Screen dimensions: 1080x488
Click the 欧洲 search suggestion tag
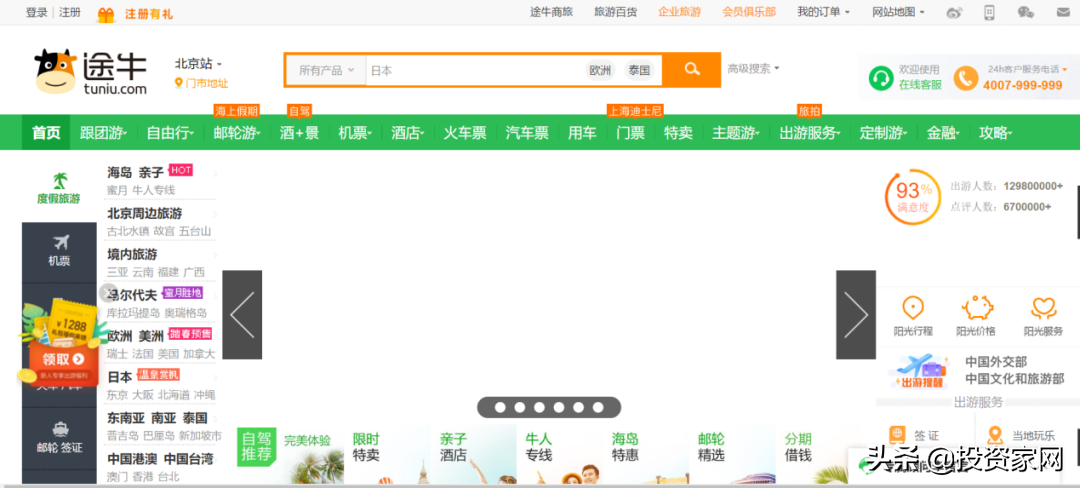tap(600, 70)
